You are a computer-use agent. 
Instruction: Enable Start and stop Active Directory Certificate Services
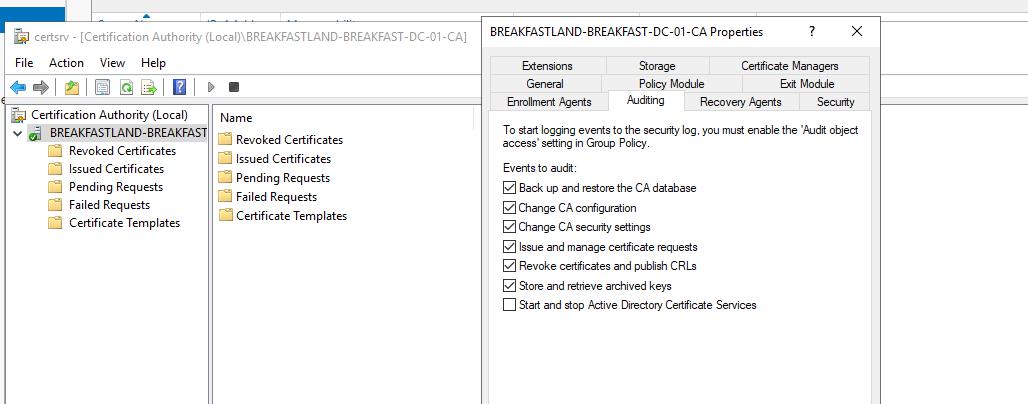pos(511,305)
